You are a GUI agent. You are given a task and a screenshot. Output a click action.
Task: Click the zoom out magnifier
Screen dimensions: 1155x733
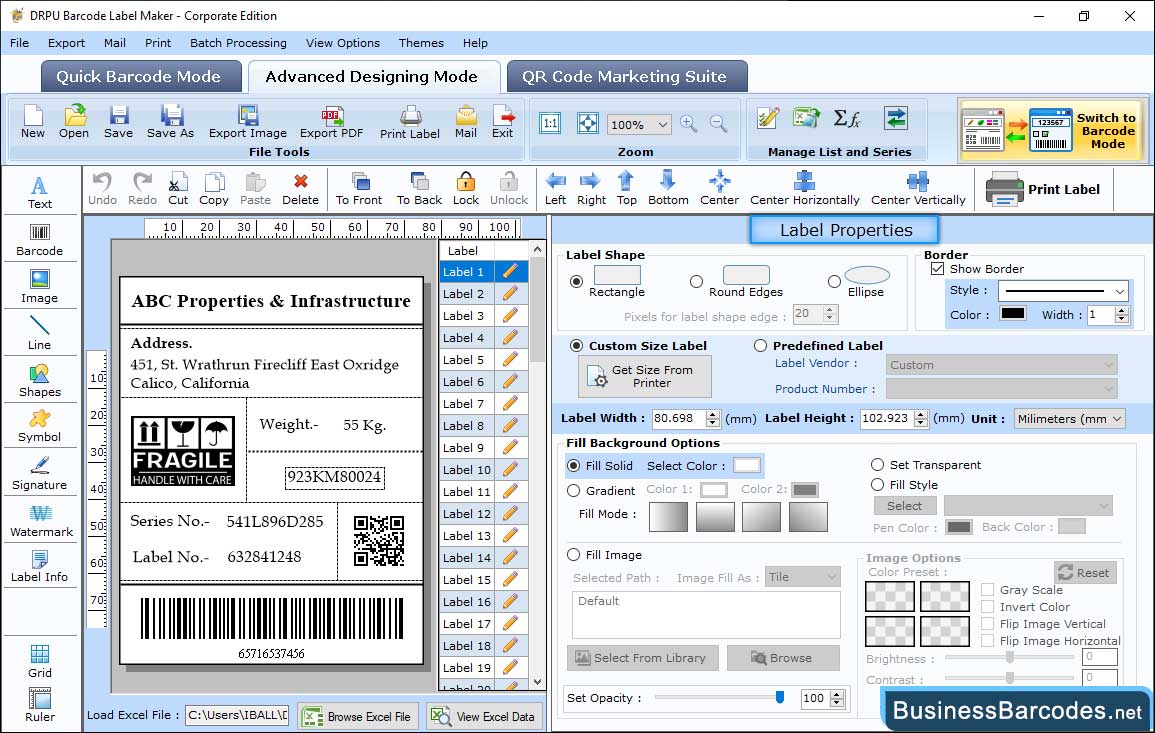(718, 124)
